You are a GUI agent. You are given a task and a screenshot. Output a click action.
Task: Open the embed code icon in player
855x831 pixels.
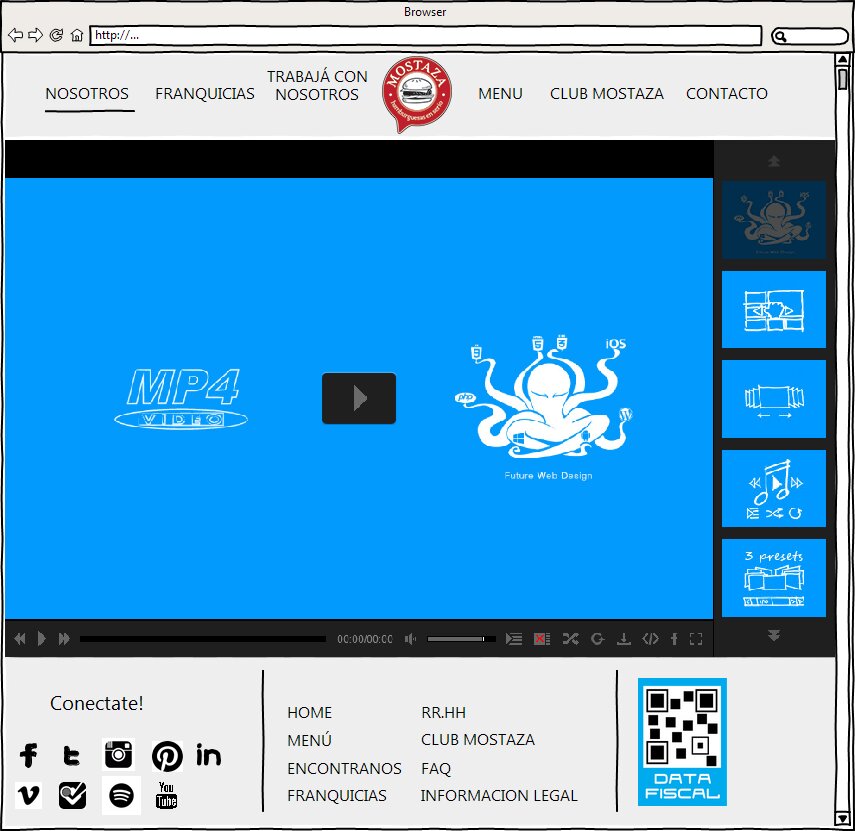(x=650, y=639)
